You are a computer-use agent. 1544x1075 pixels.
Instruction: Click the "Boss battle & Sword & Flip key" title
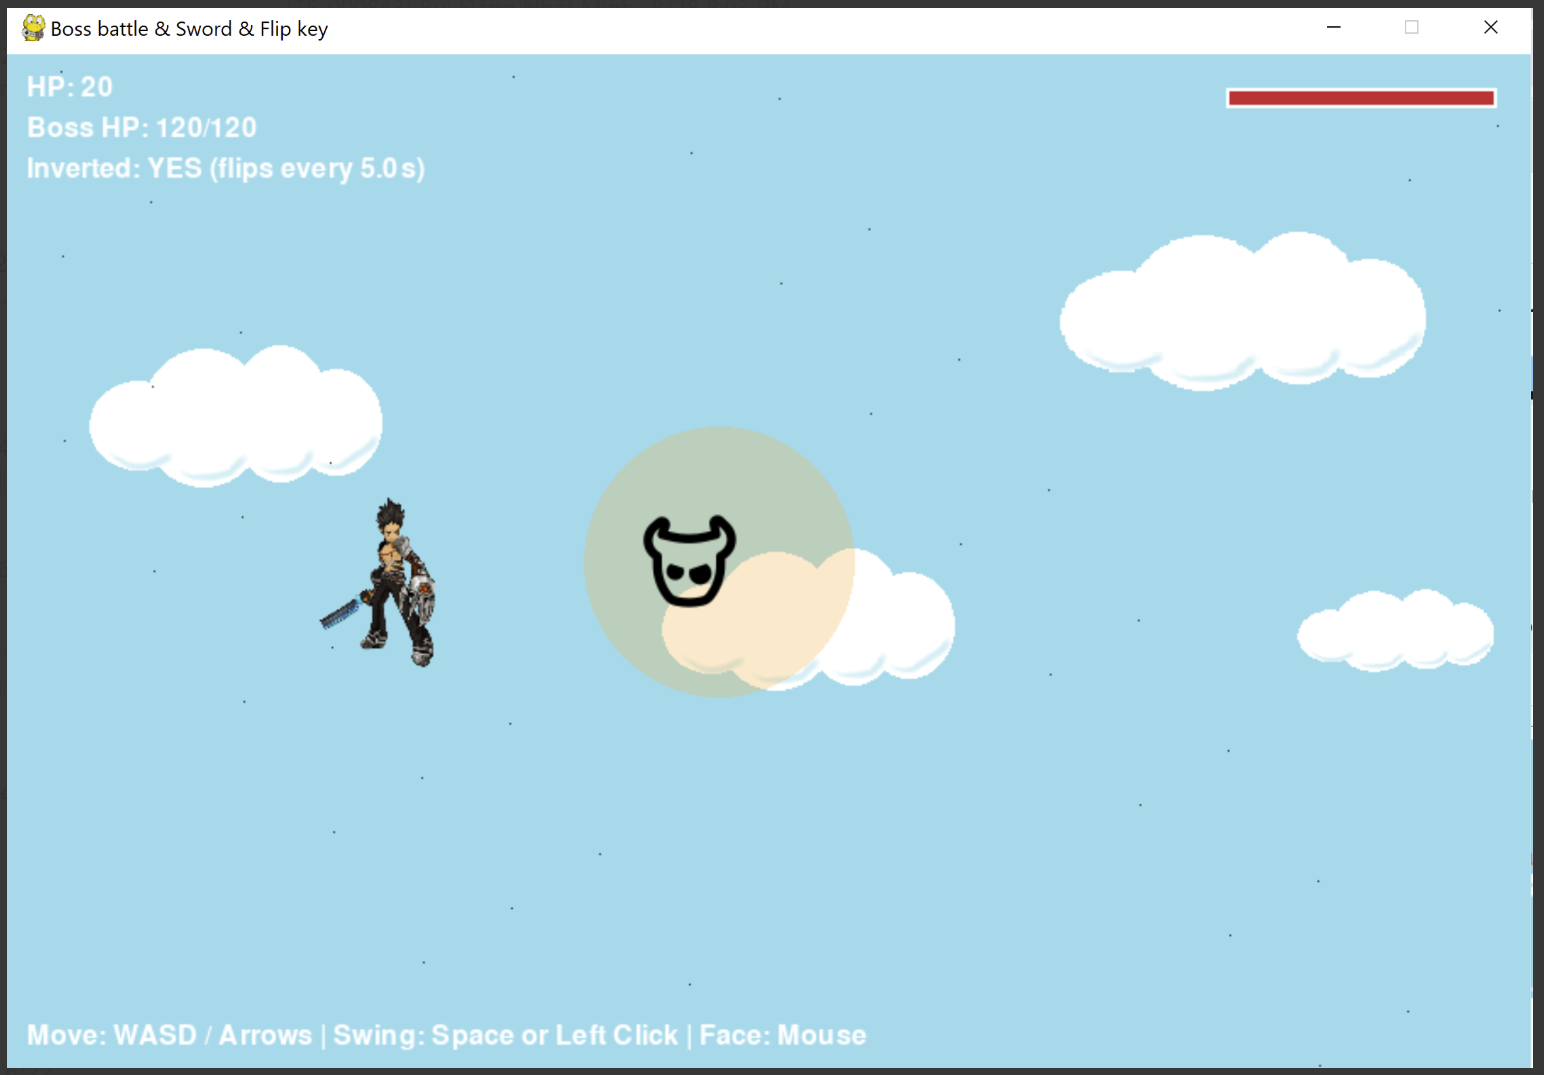pyautogui.click(x=189, y=29)
